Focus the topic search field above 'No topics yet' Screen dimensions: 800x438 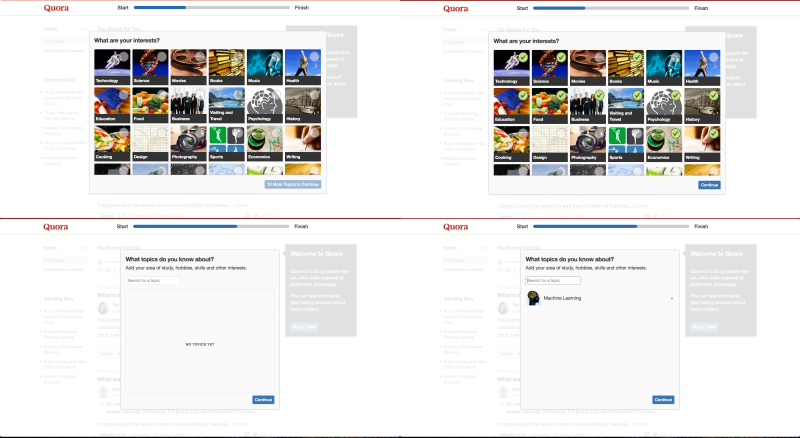(153, 280)
